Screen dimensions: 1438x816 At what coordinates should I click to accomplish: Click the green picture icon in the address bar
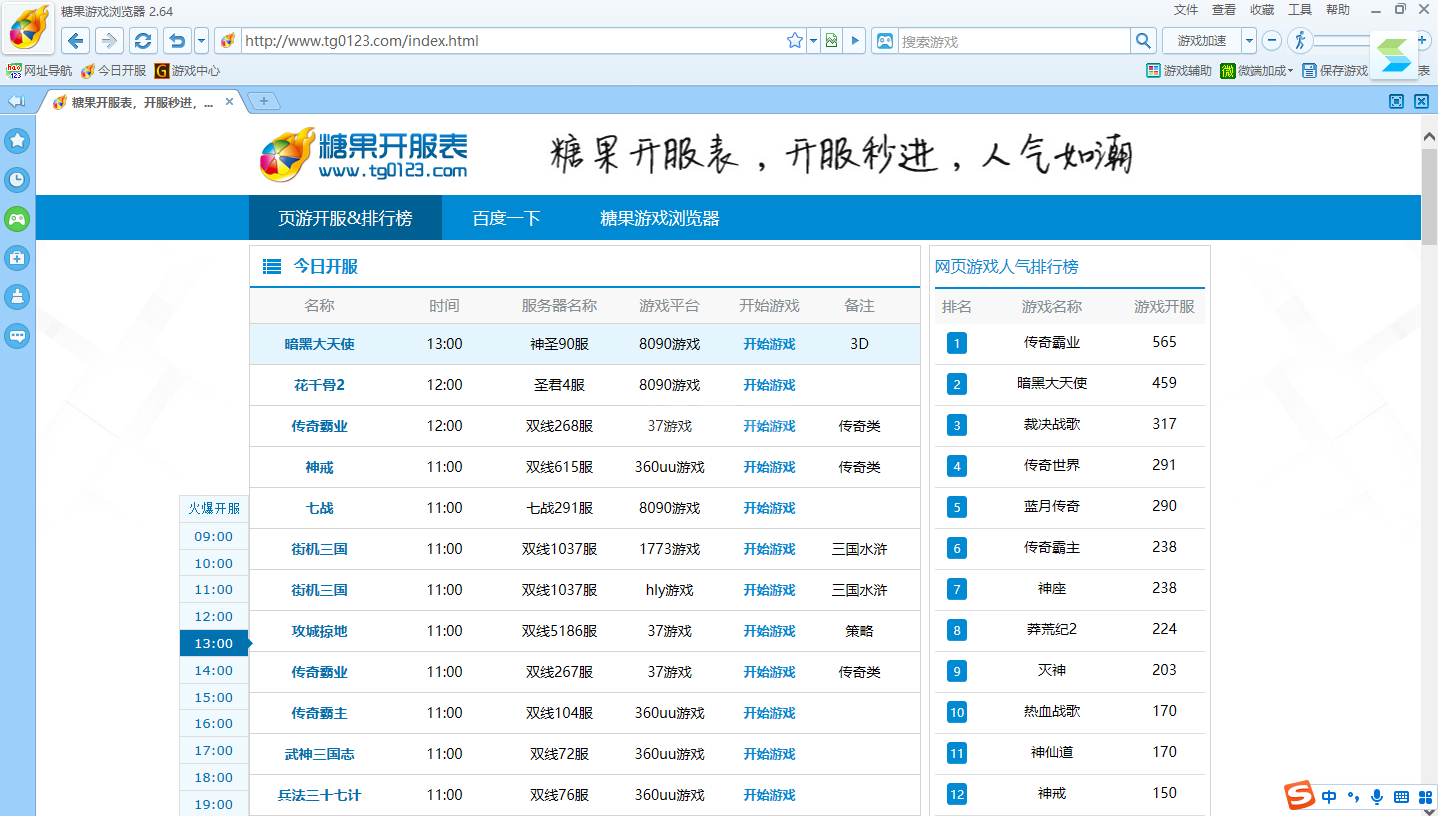pos(831,41)
